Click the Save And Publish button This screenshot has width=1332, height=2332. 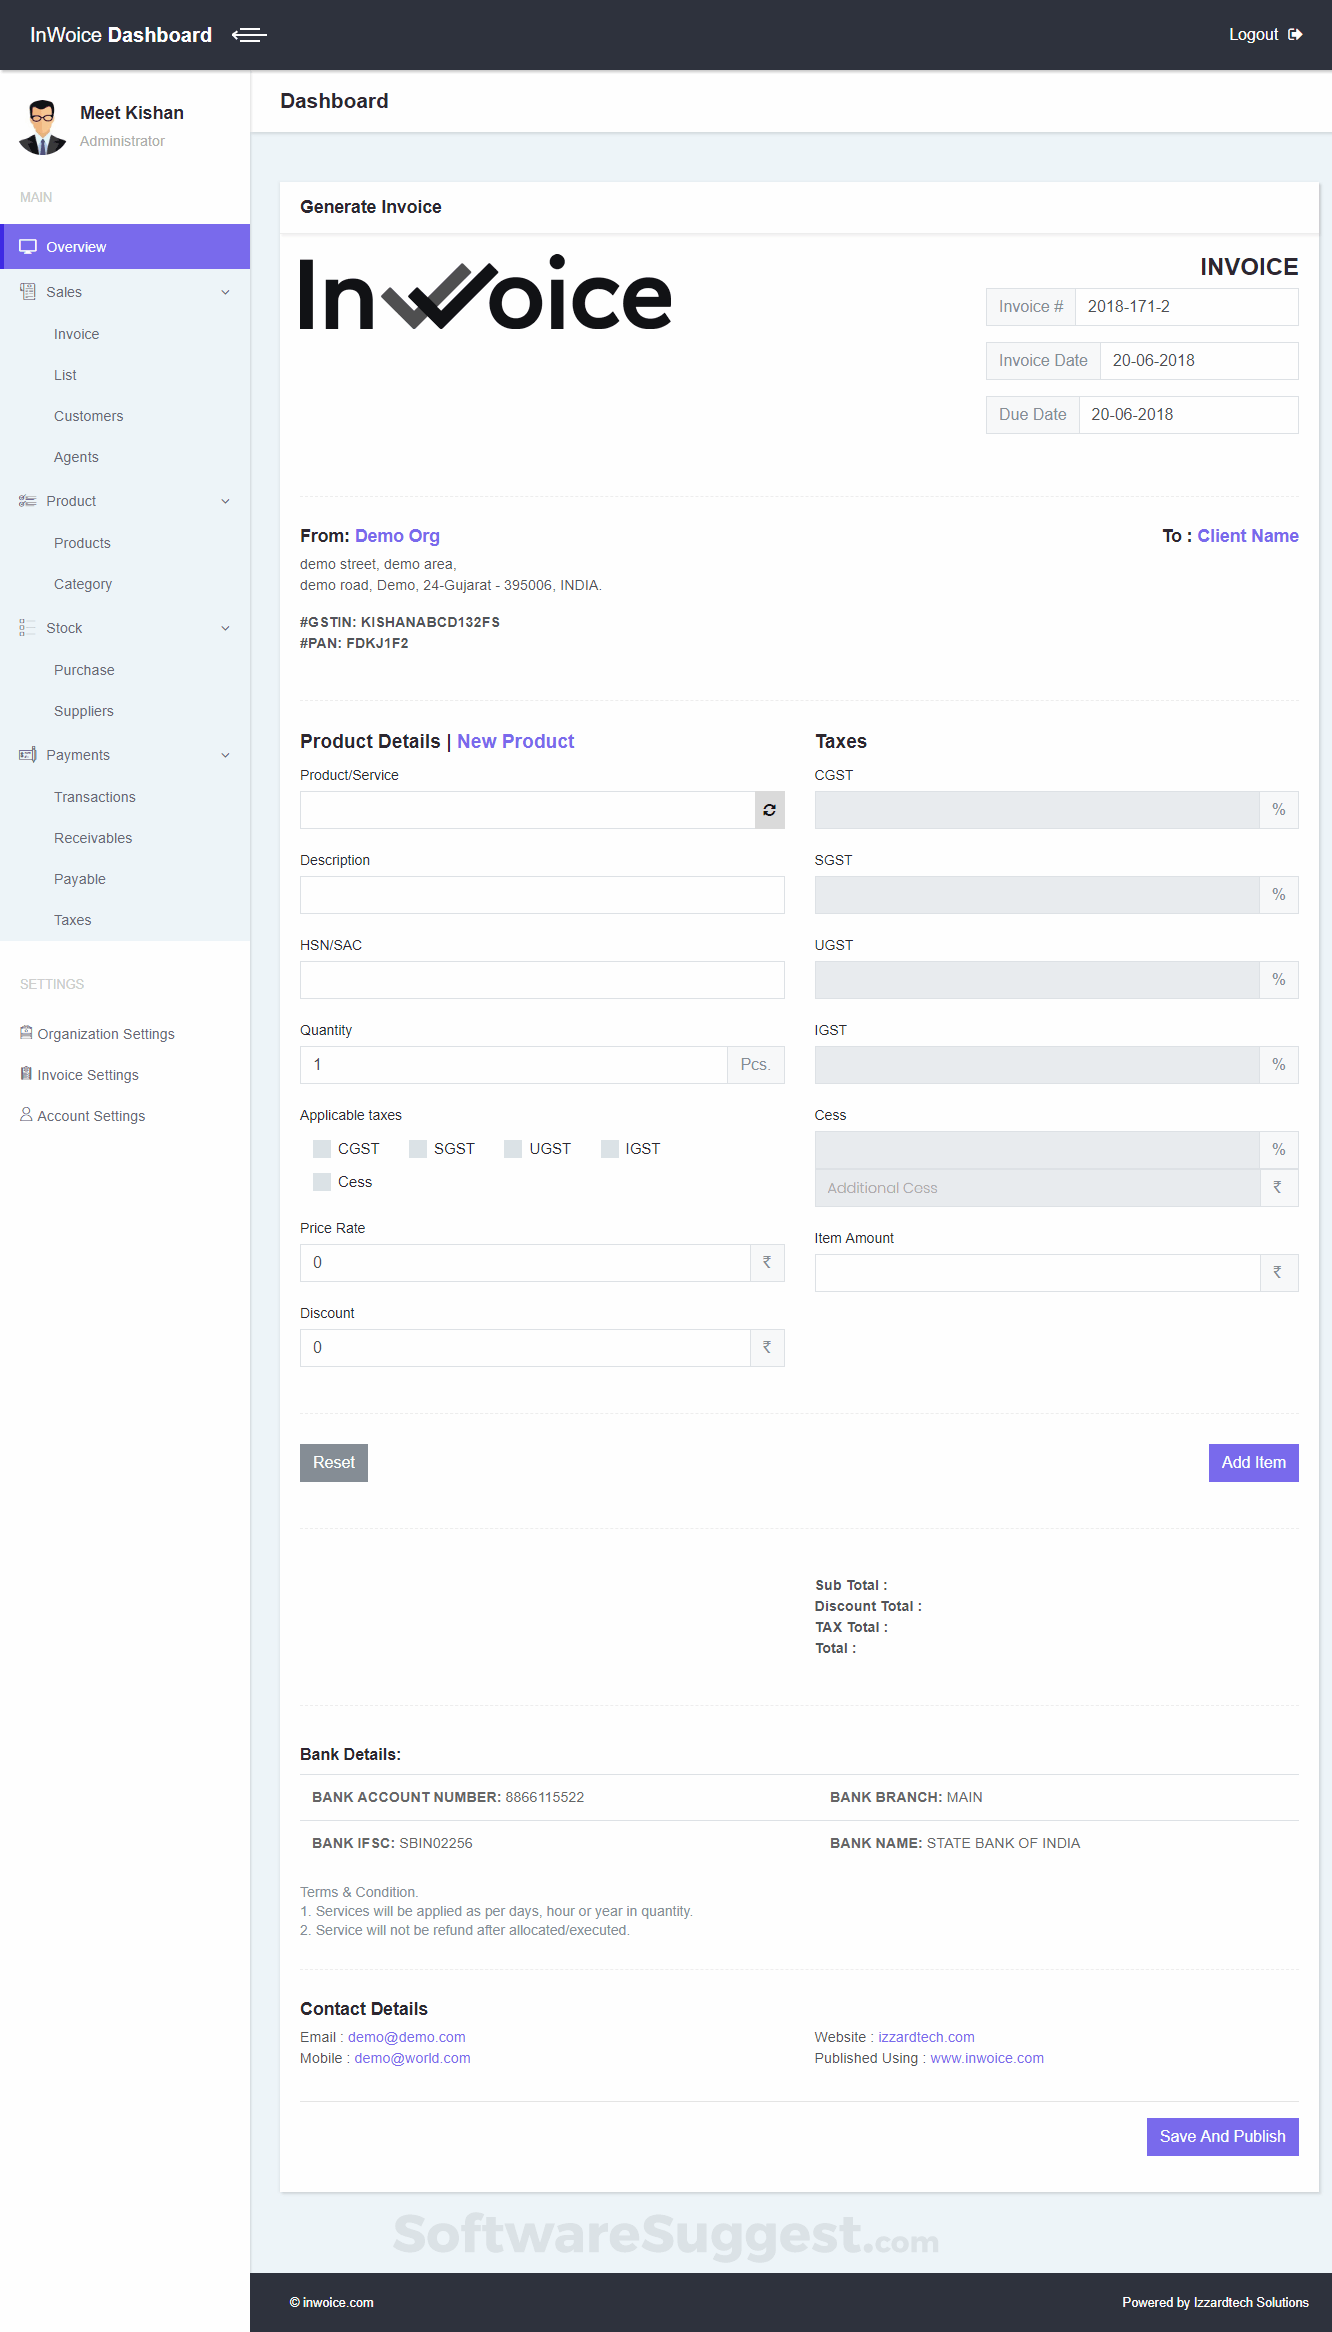coord(1222,2137)
